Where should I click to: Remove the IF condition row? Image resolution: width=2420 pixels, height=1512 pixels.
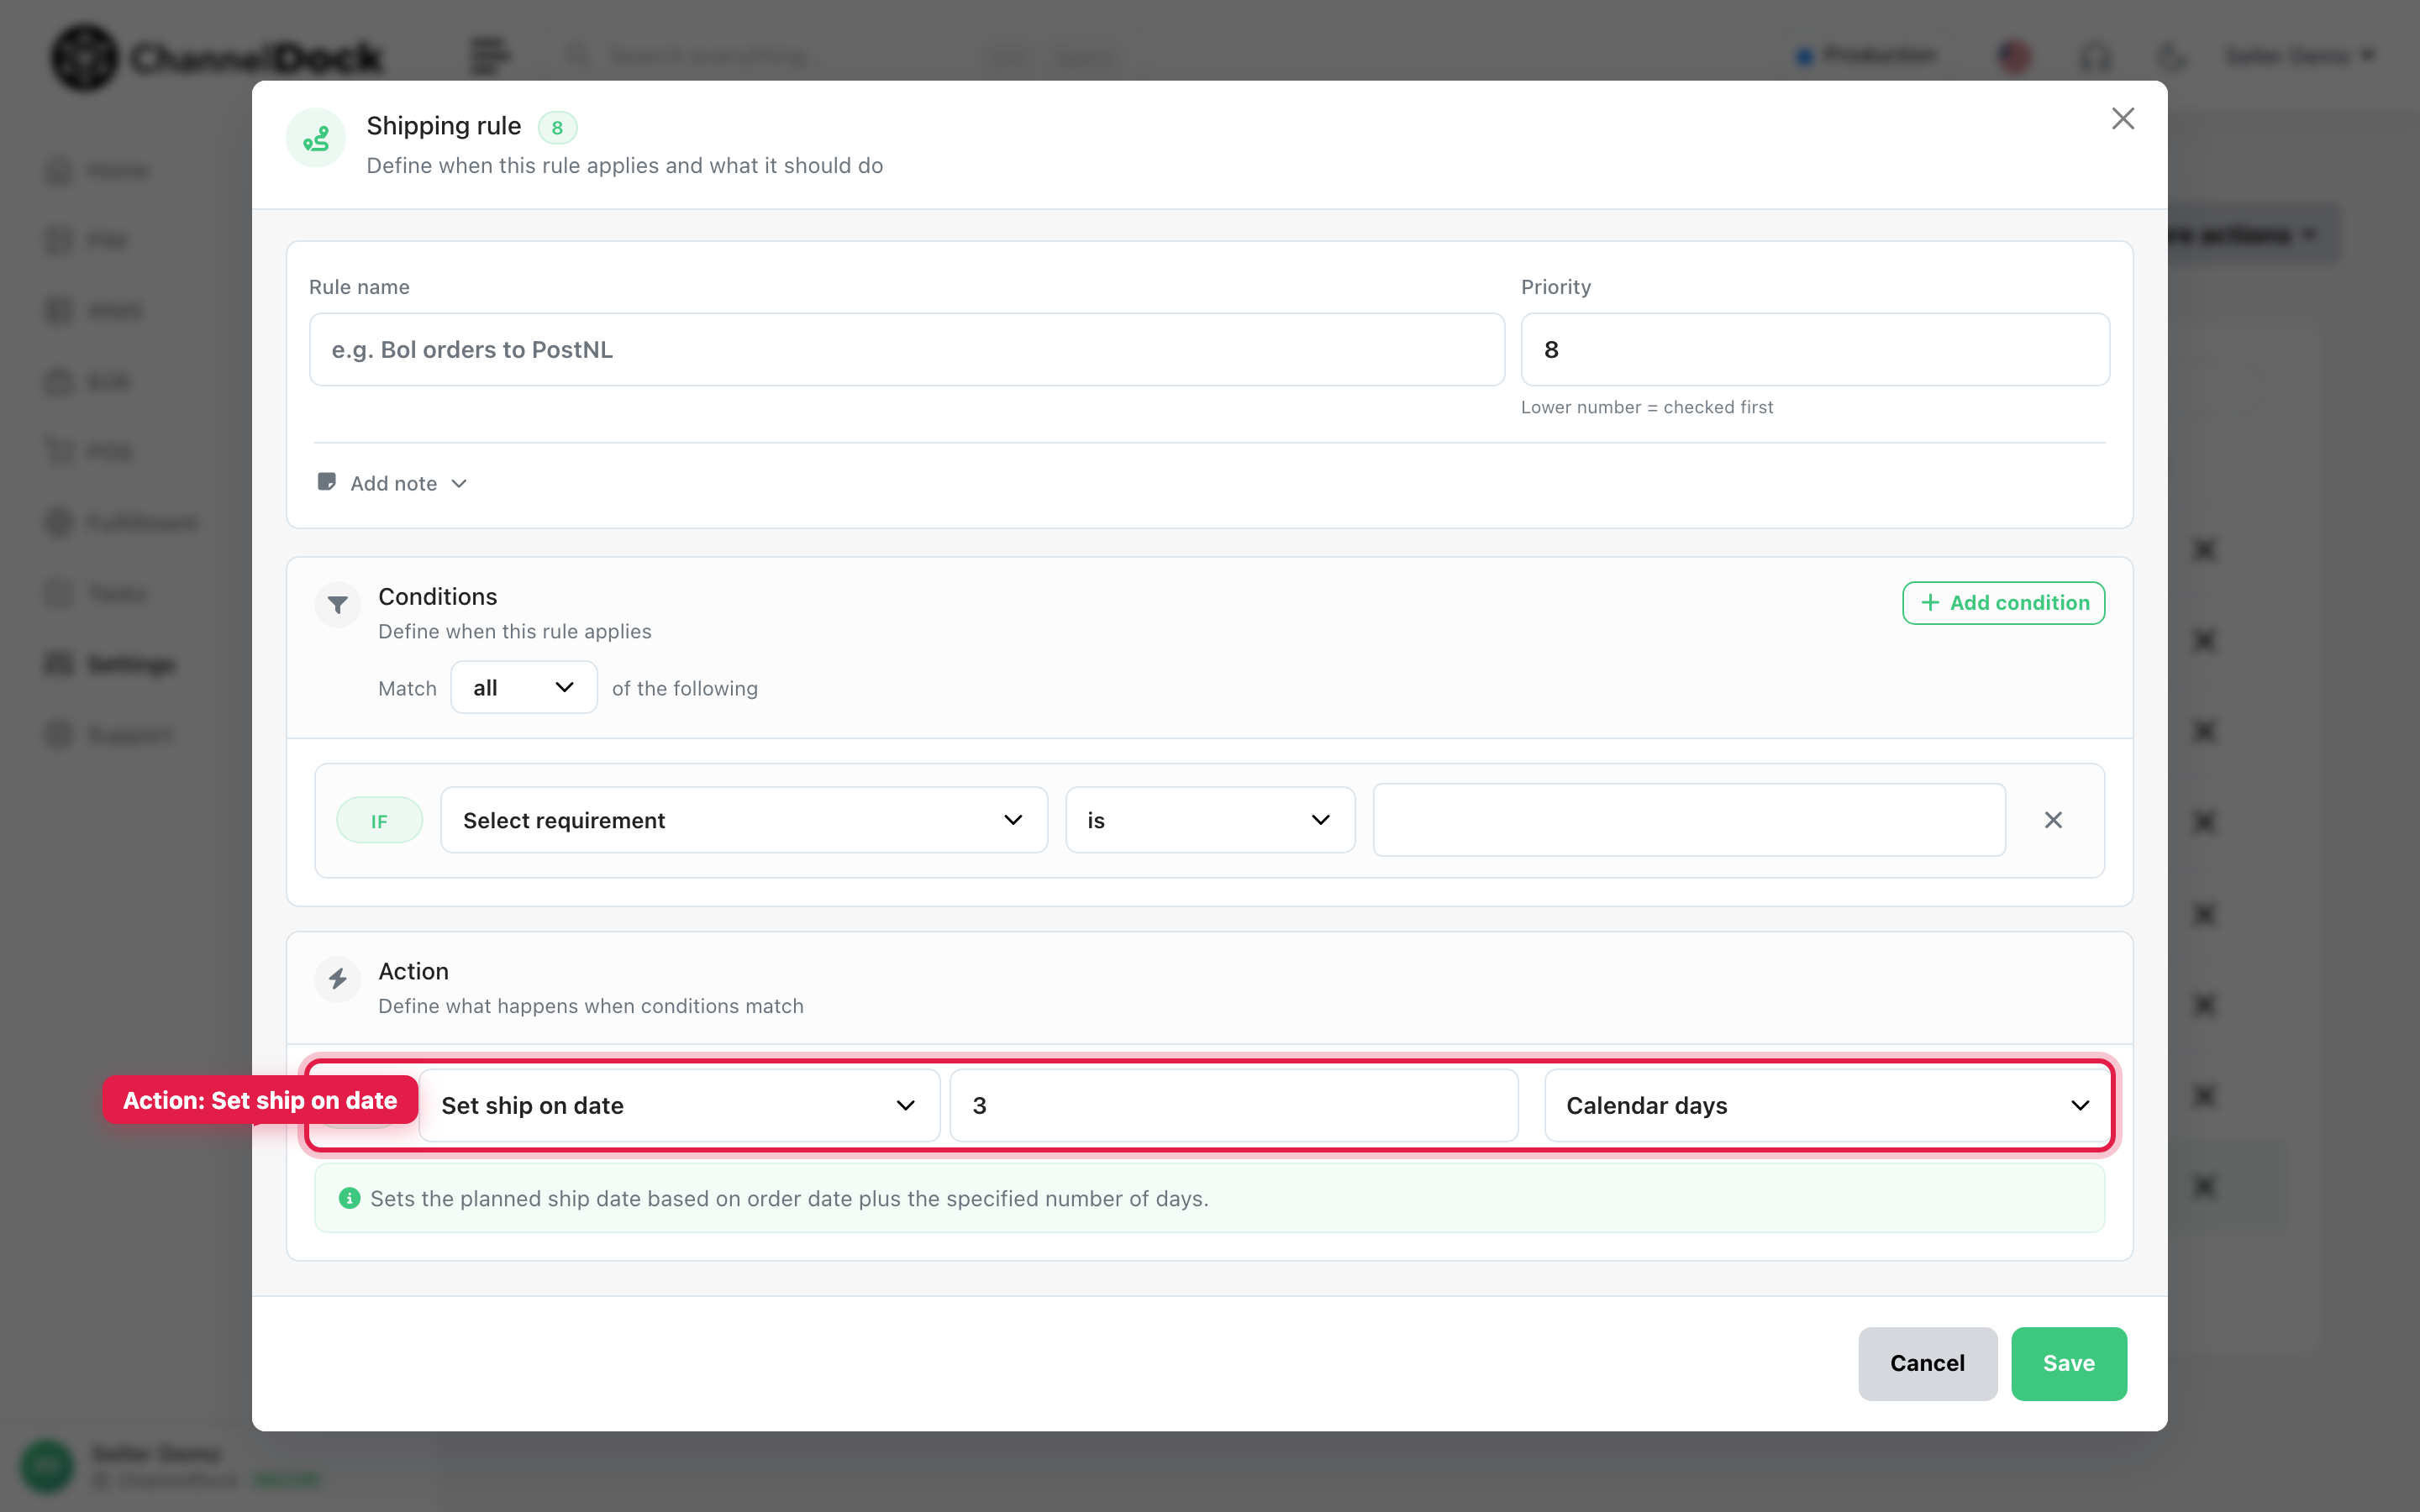2053,820
